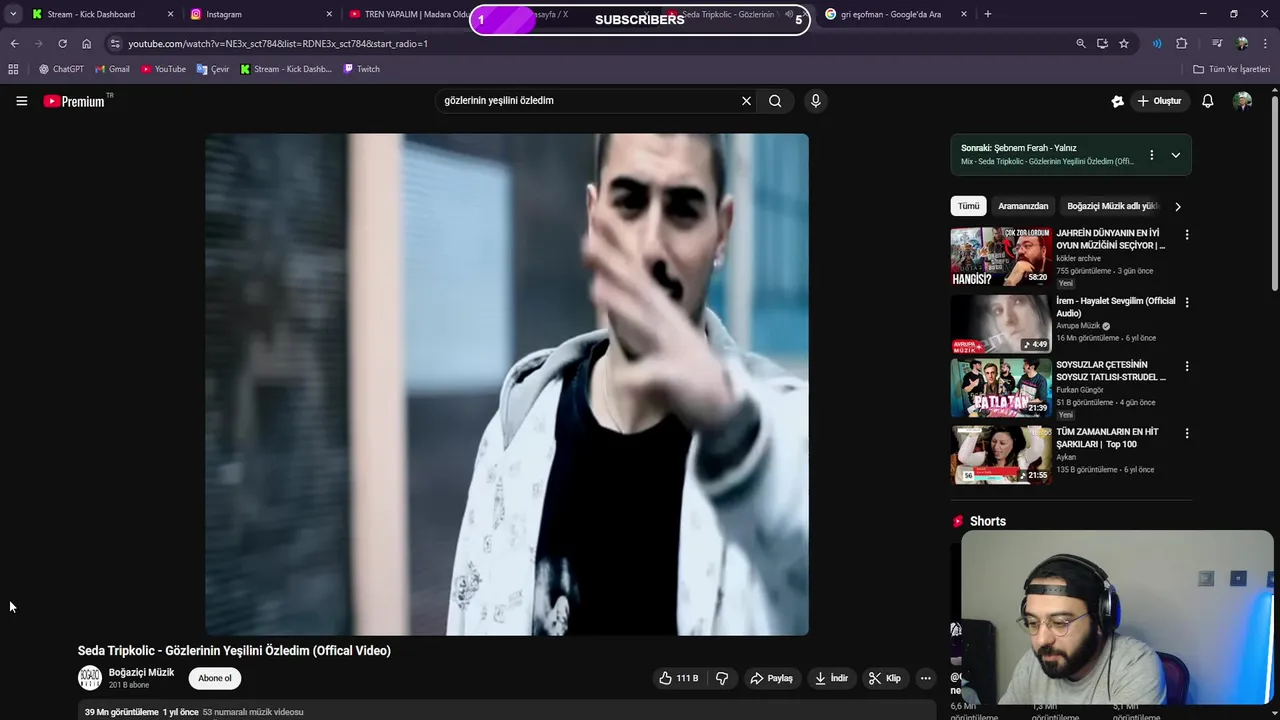The height and width of the screenshot is (720, 1280).
Task: Open browser home page icon
Action: pos(87,44)
